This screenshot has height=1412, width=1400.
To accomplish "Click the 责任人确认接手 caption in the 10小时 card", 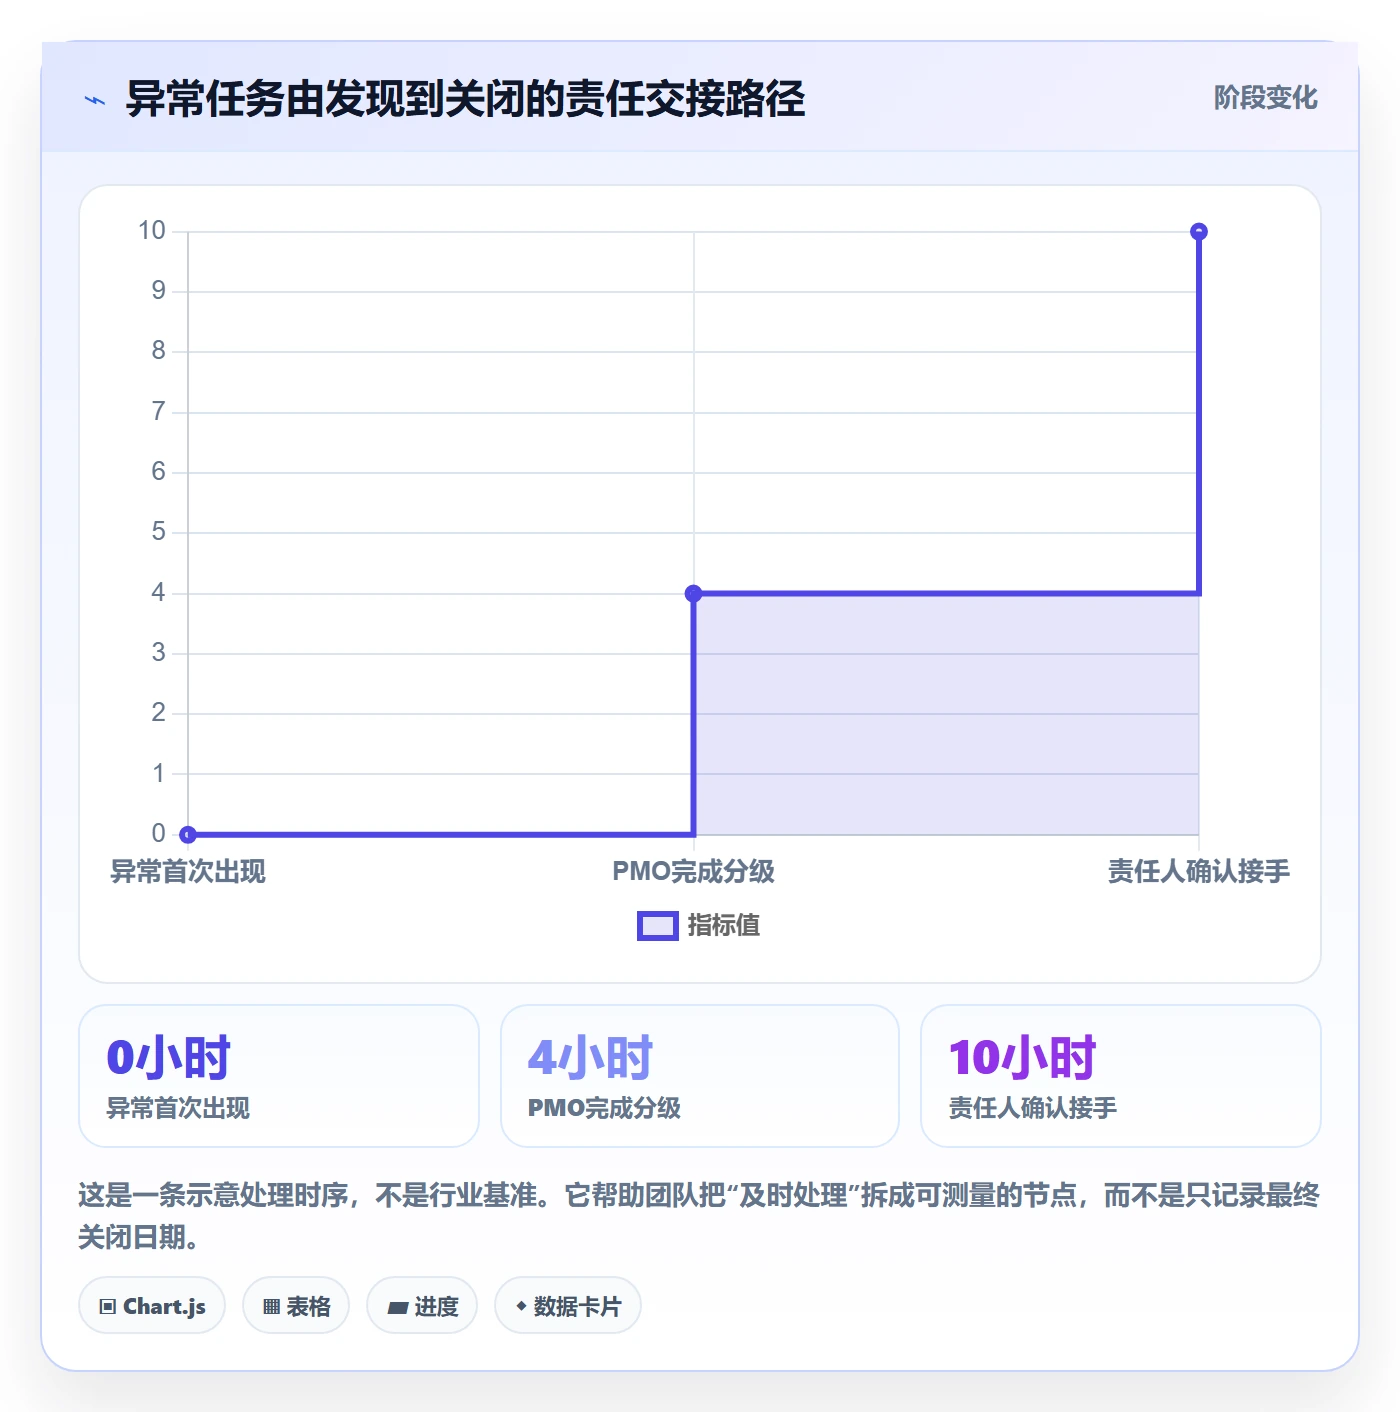I will (x=1032, y=1108).
